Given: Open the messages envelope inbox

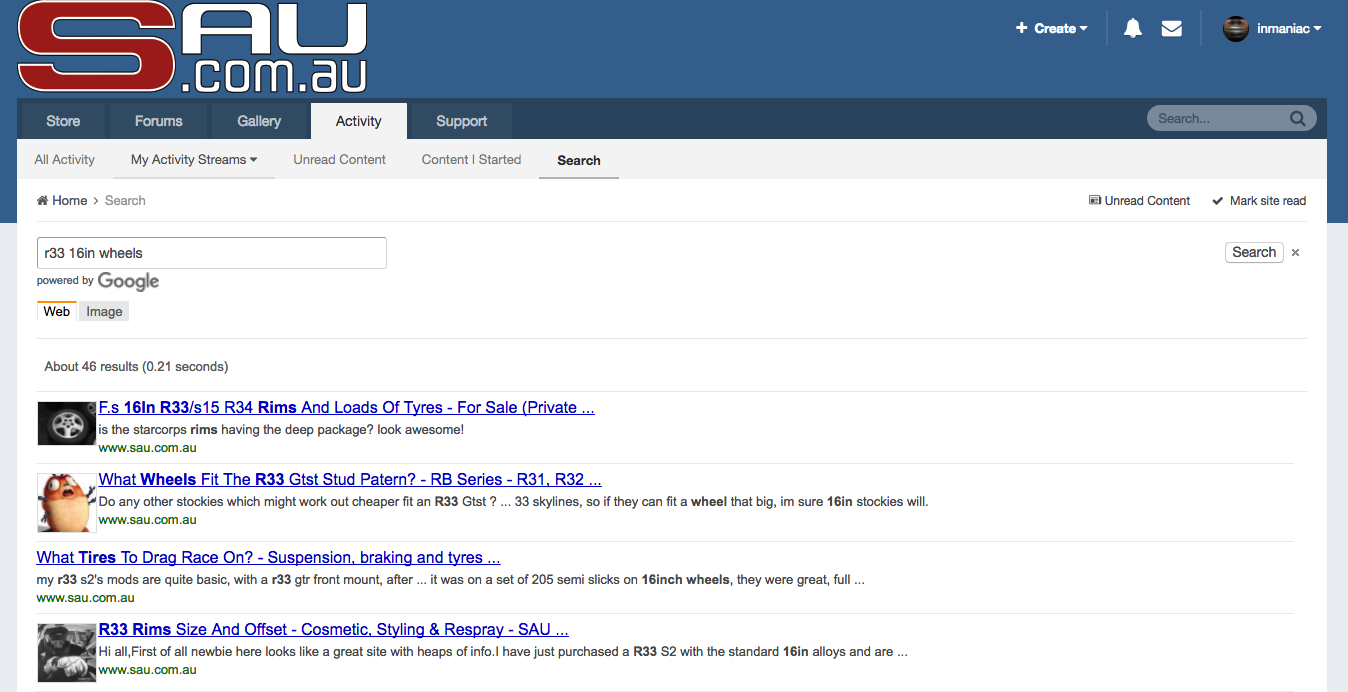Looking at the screenshot, I should (1172, 29).
